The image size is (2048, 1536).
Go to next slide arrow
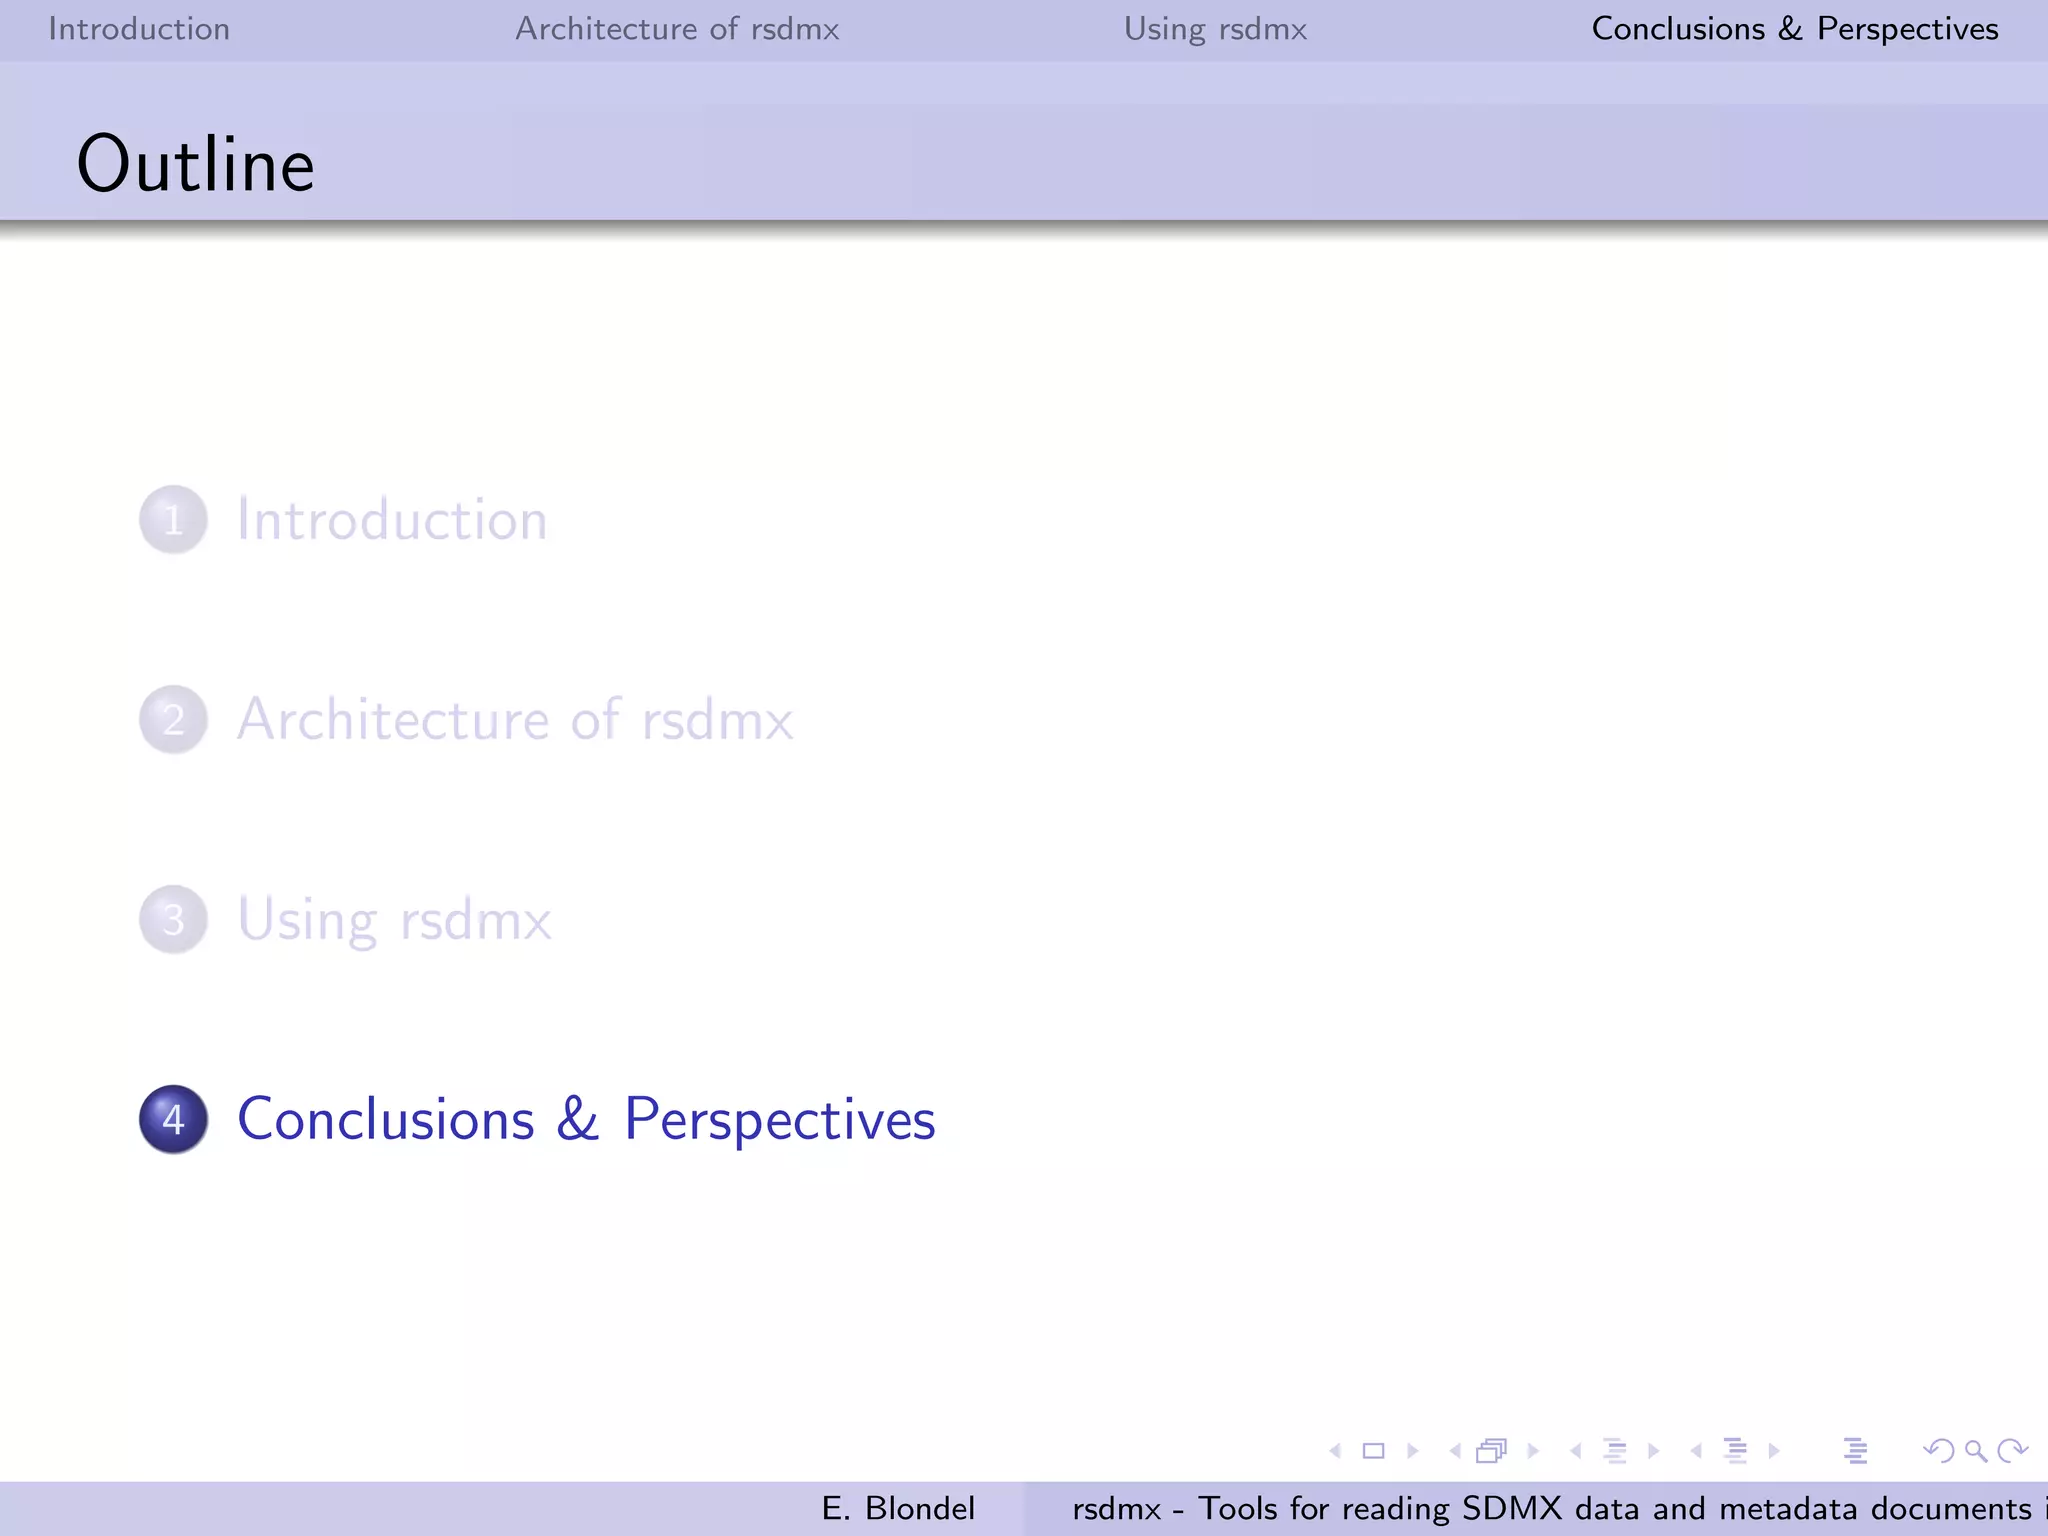1413,1451
